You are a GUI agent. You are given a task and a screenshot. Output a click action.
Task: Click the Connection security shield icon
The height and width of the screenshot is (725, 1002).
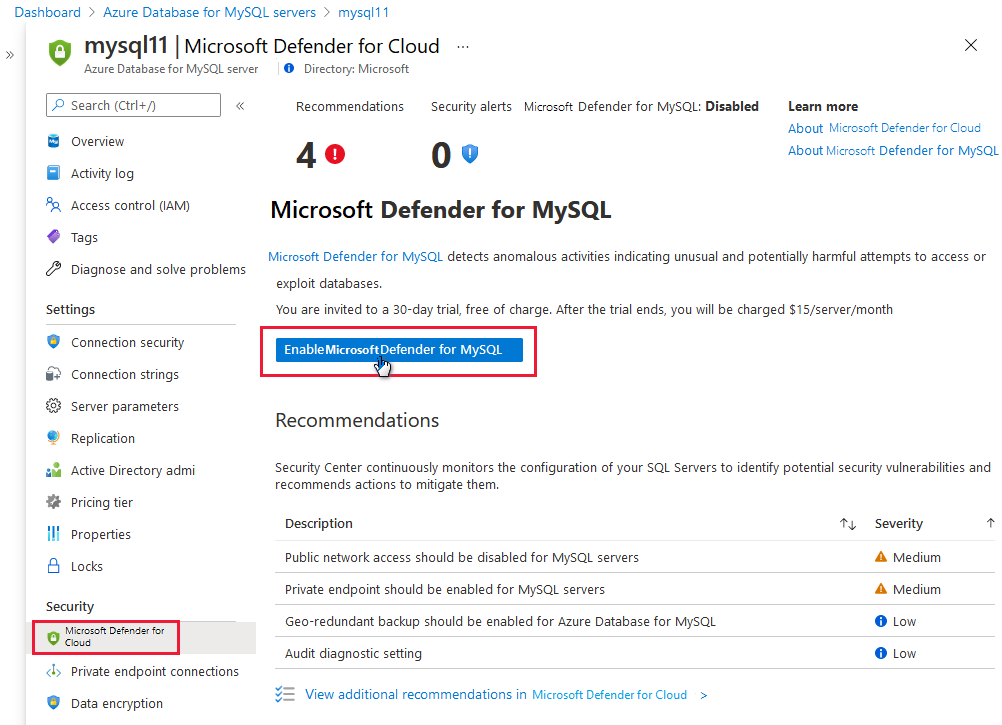54,343
